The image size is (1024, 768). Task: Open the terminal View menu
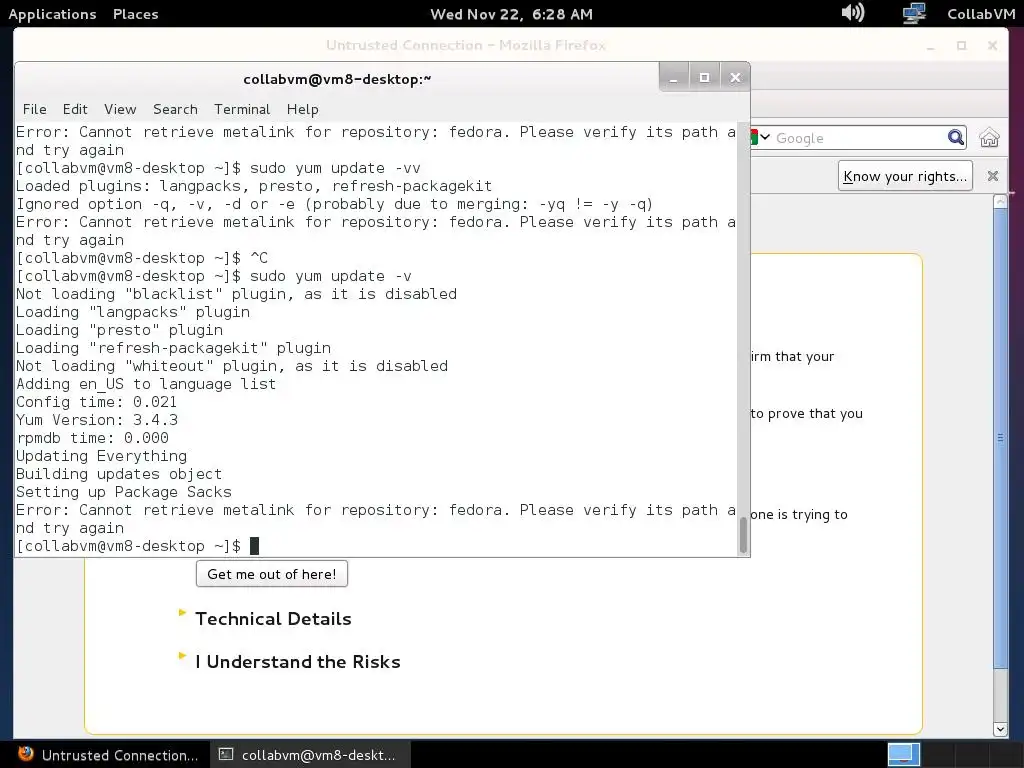(120, 109)
